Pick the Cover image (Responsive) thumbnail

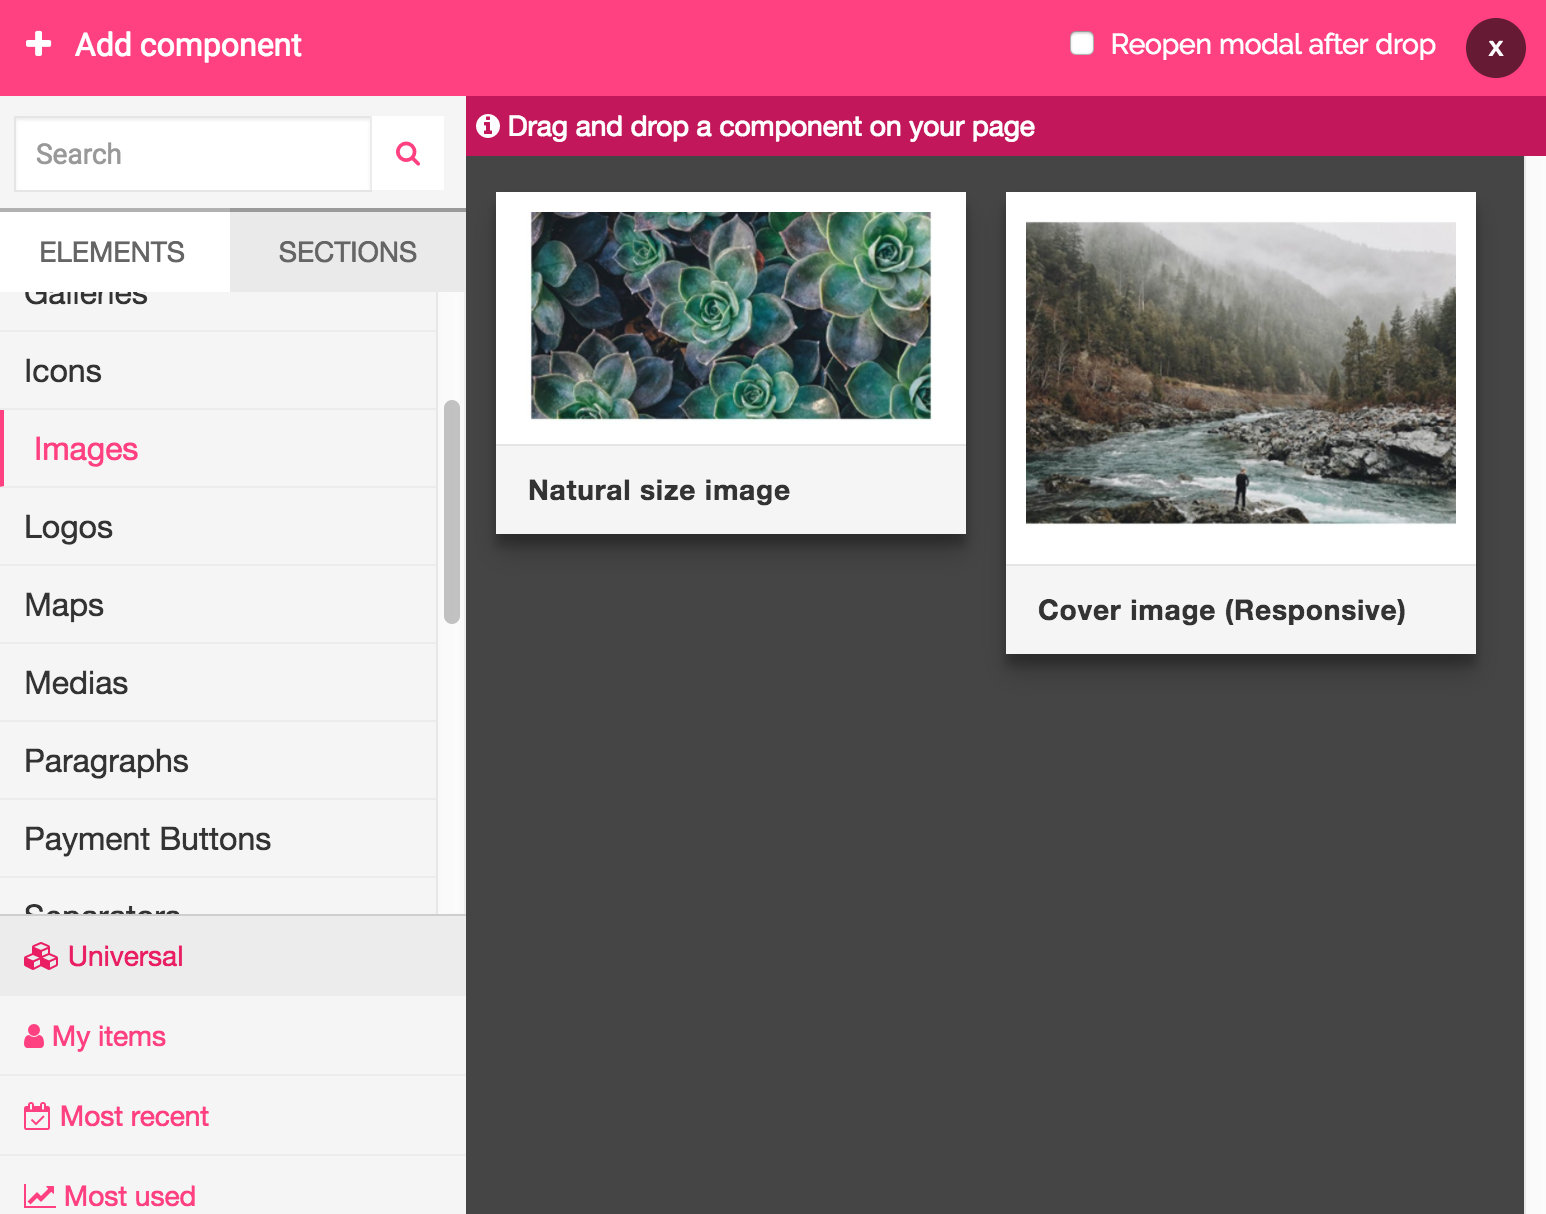coord(1240,373)
